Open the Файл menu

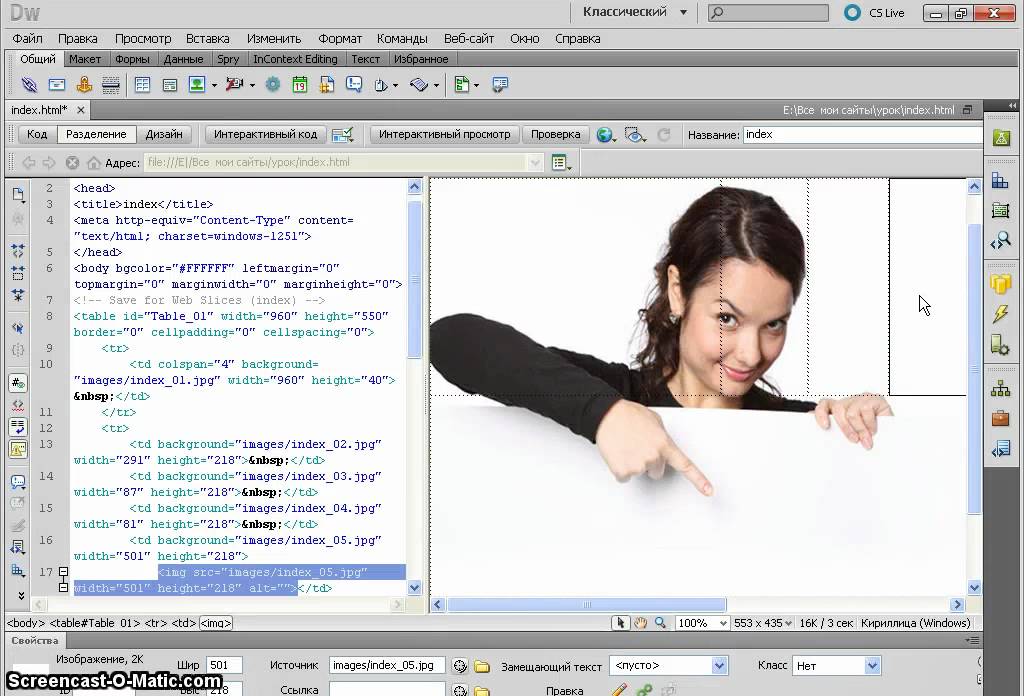coord(27,39)
